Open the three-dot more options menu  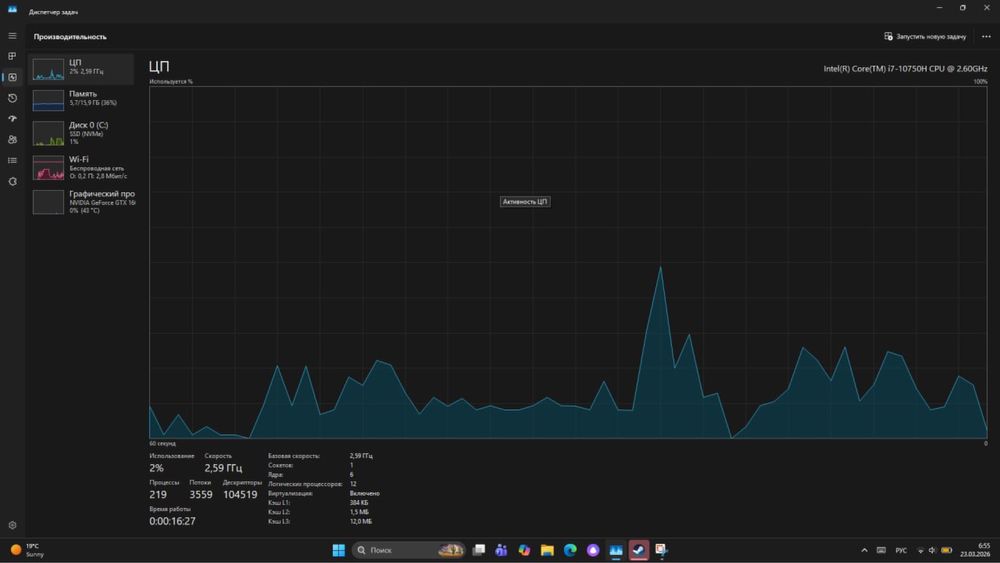(986, 36)
